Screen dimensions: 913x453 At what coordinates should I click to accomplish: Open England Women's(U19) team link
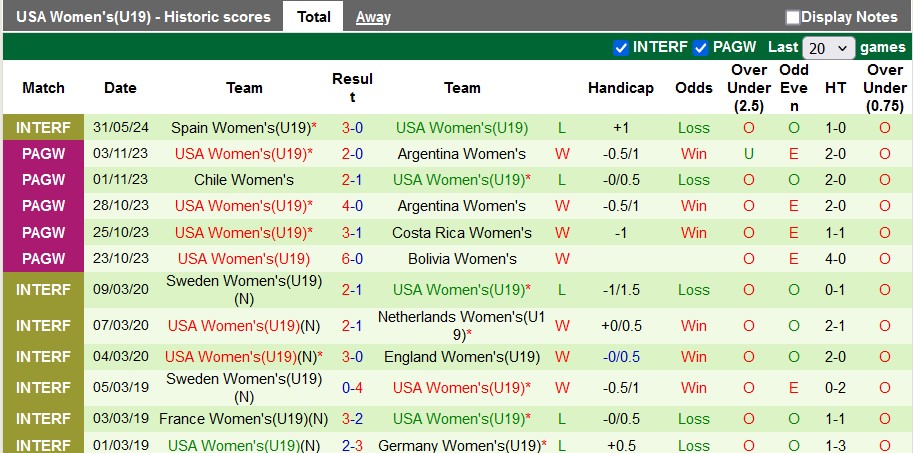tap(462, 357)
